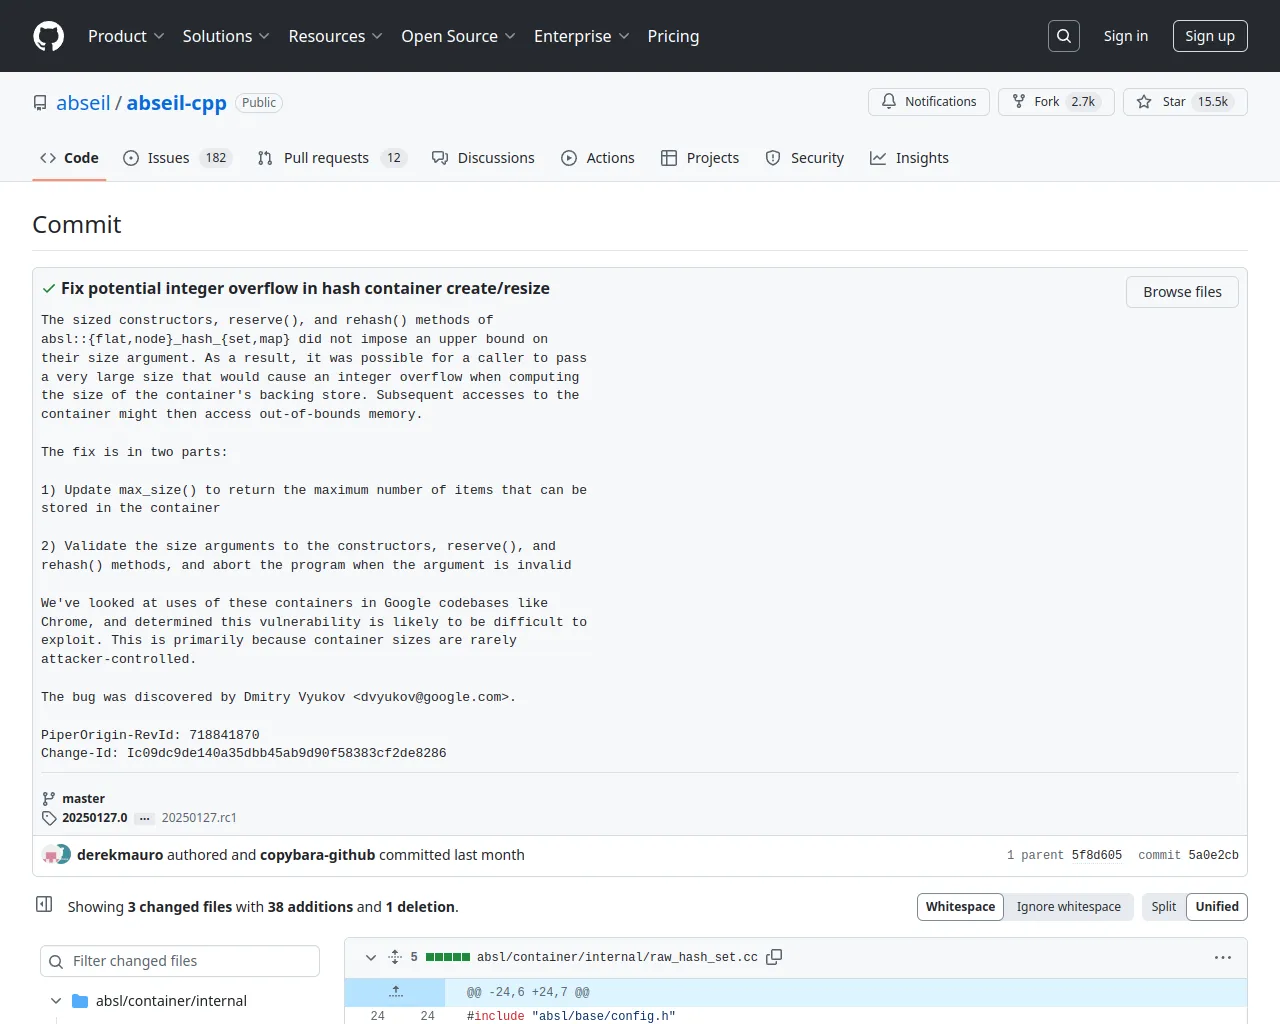Screen dimensions: 1280x1024
Task: Open the Product dropdown menu
Action: click(x=126, y=36)
